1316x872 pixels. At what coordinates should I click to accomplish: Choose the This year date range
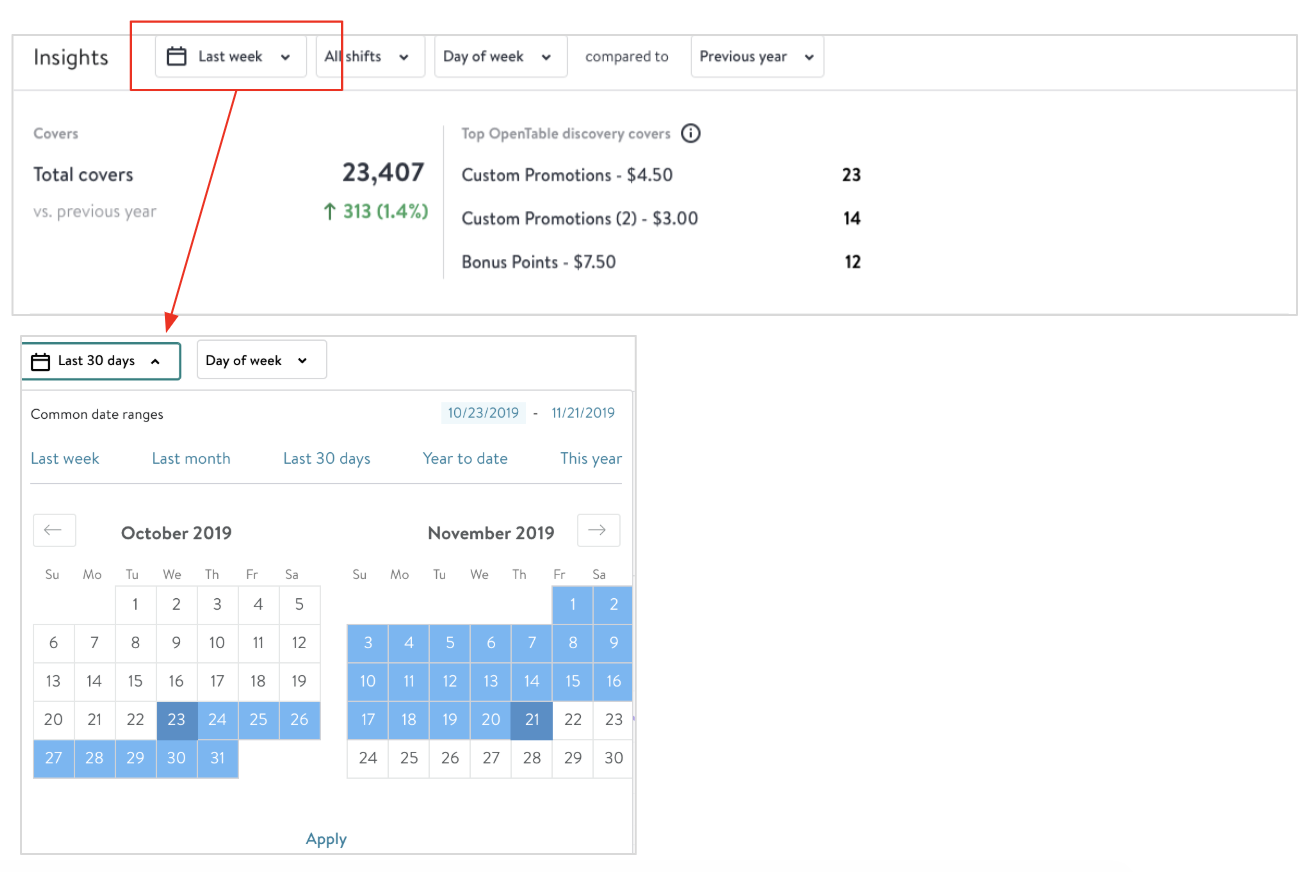point(591,458)
